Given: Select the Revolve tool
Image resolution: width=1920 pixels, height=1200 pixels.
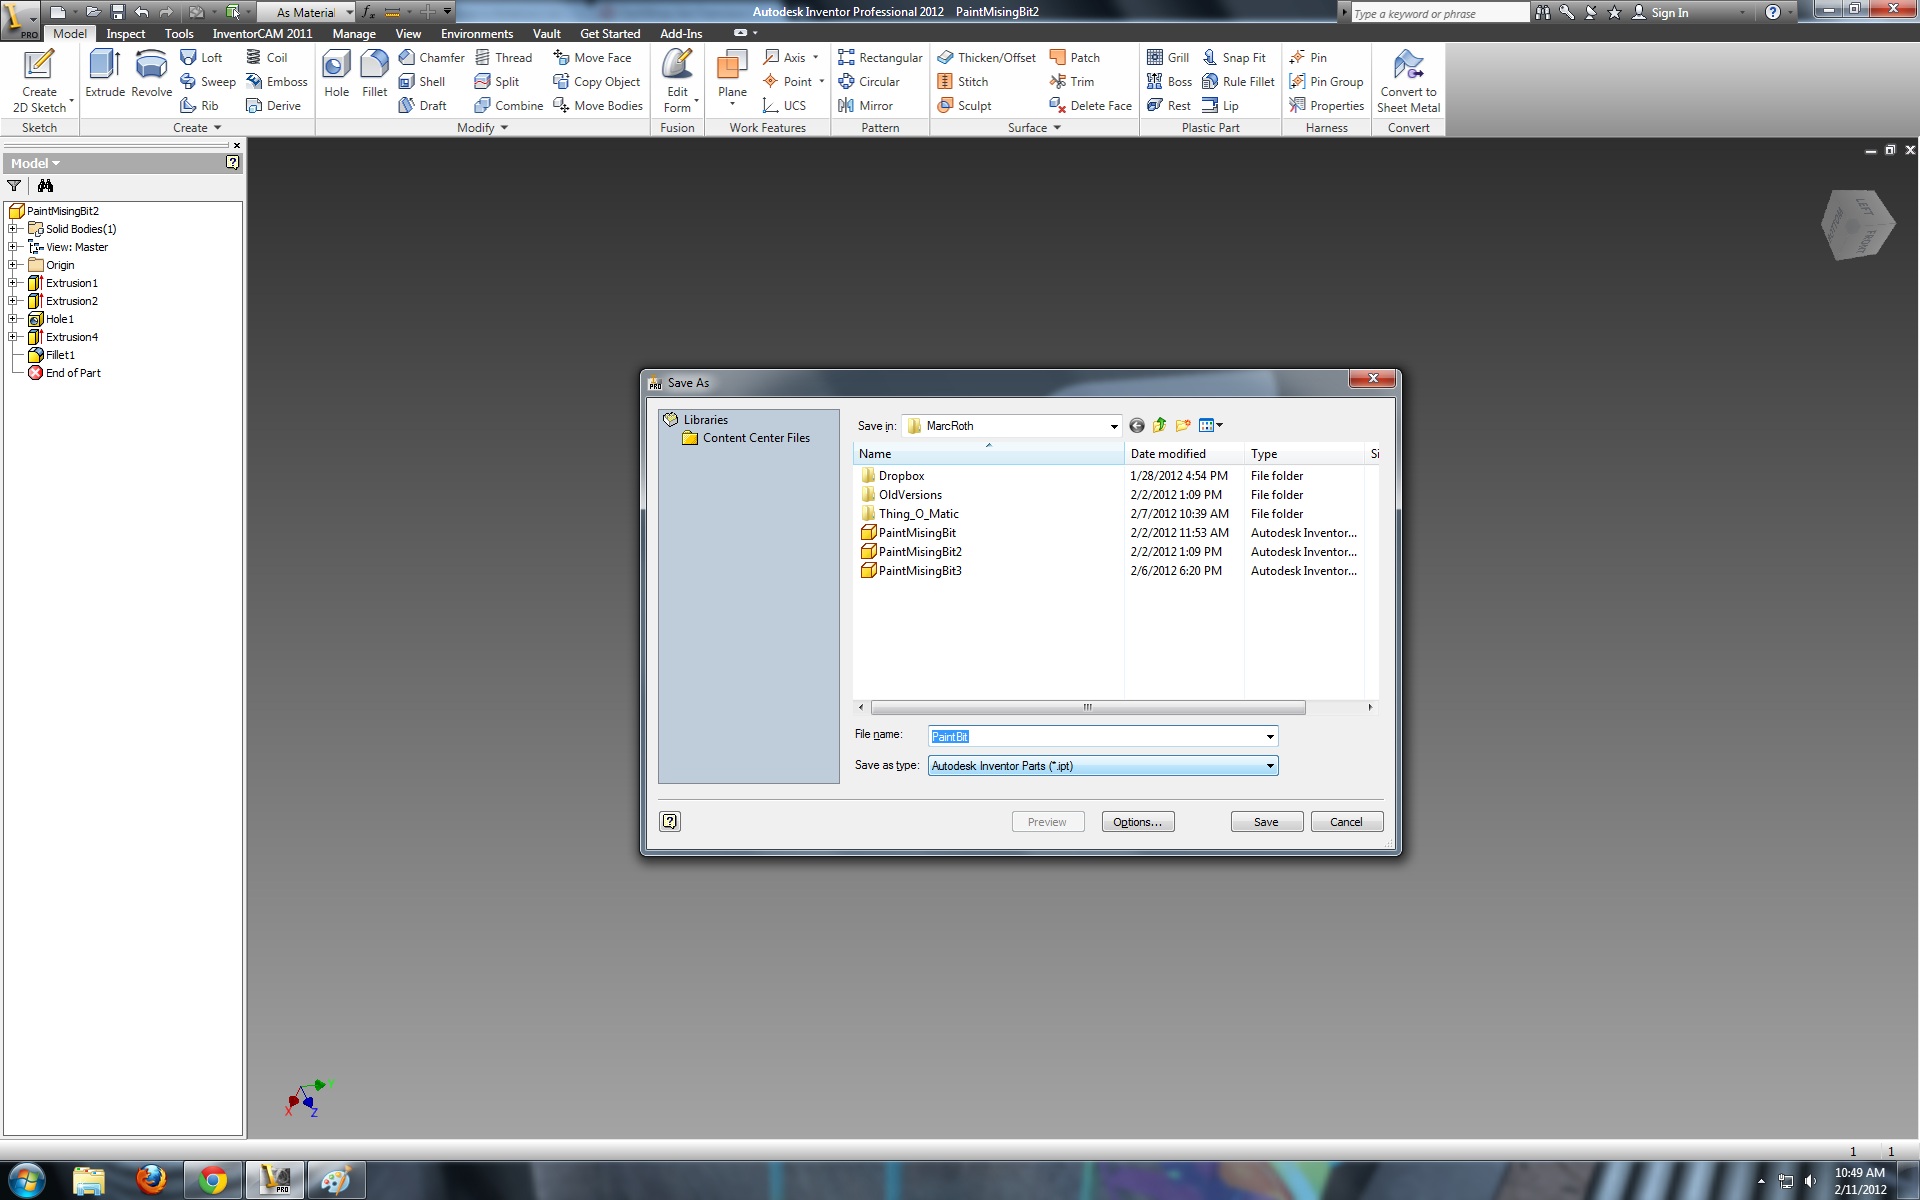Looking at the screenshot, I should (151, 74).
